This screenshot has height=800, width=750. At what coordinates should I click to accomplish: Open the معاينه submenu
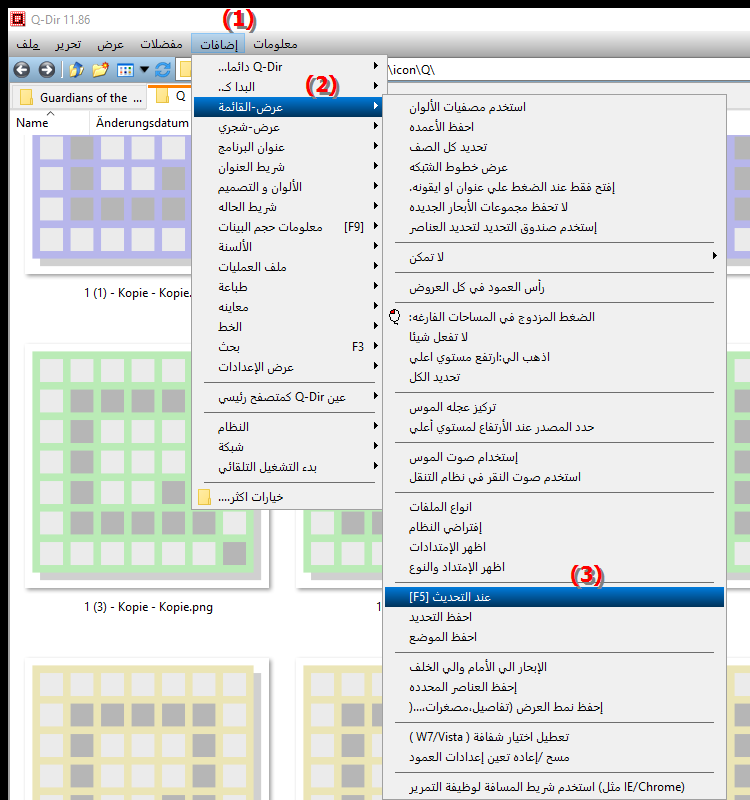pyautogui.click(x=287, y=307)
